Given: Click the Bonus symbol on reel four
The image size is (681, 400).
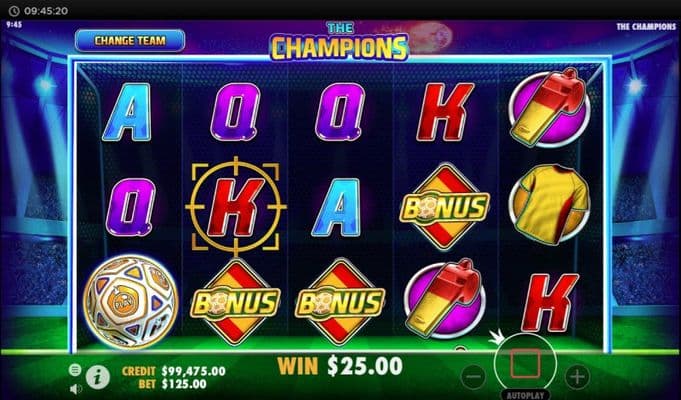Looking at the screenshot, I should point(444,207).
